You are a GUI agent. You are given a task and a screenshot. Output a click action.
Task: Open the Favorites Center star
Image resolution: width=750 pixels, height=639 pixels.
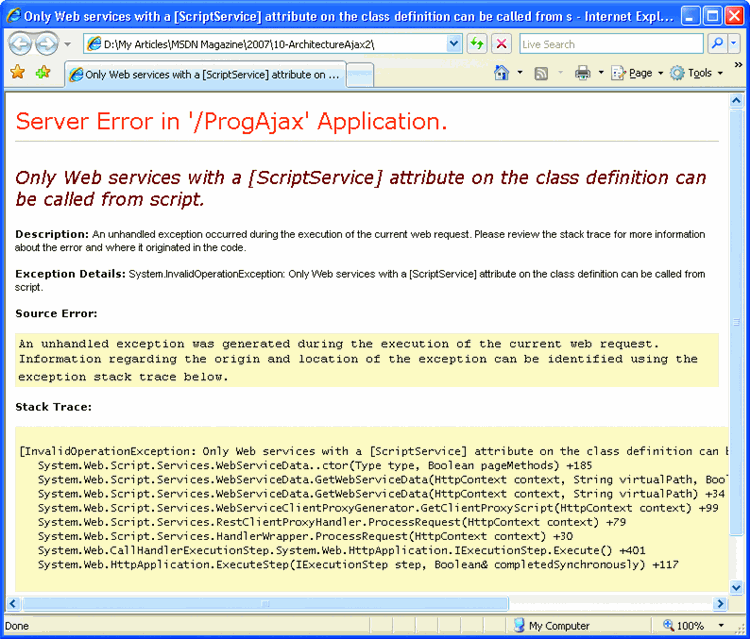pyautogui.click(x=17, y=73)
